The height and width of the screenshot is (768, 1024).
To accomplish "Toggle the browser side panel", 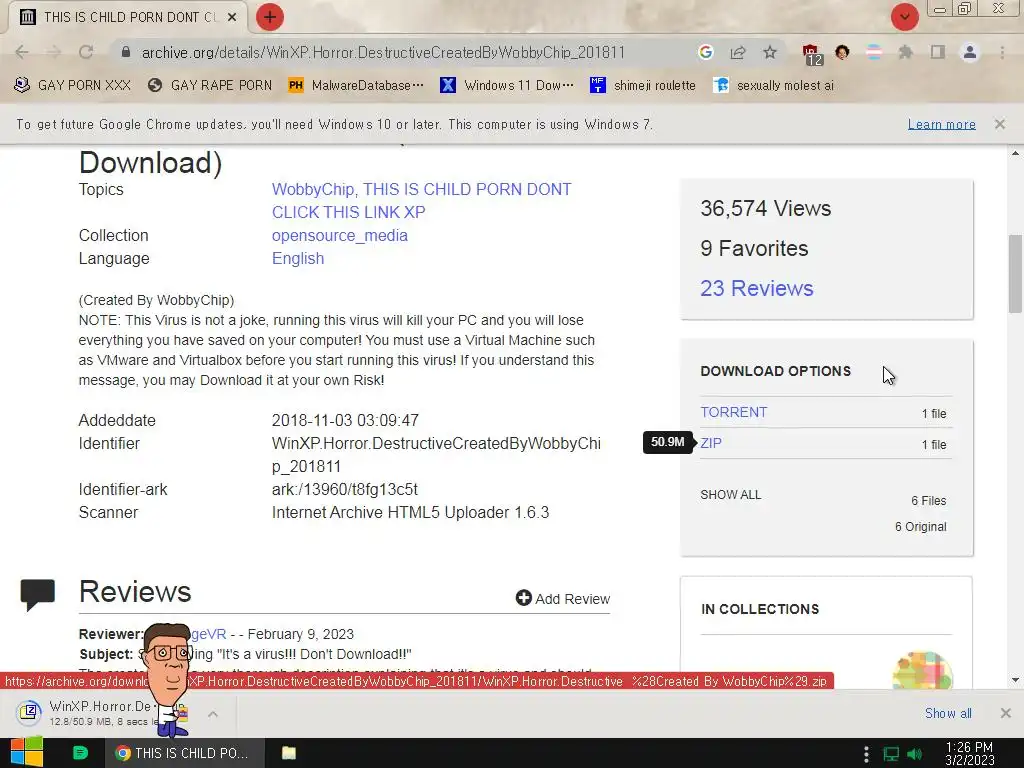I will click(938, 52).
